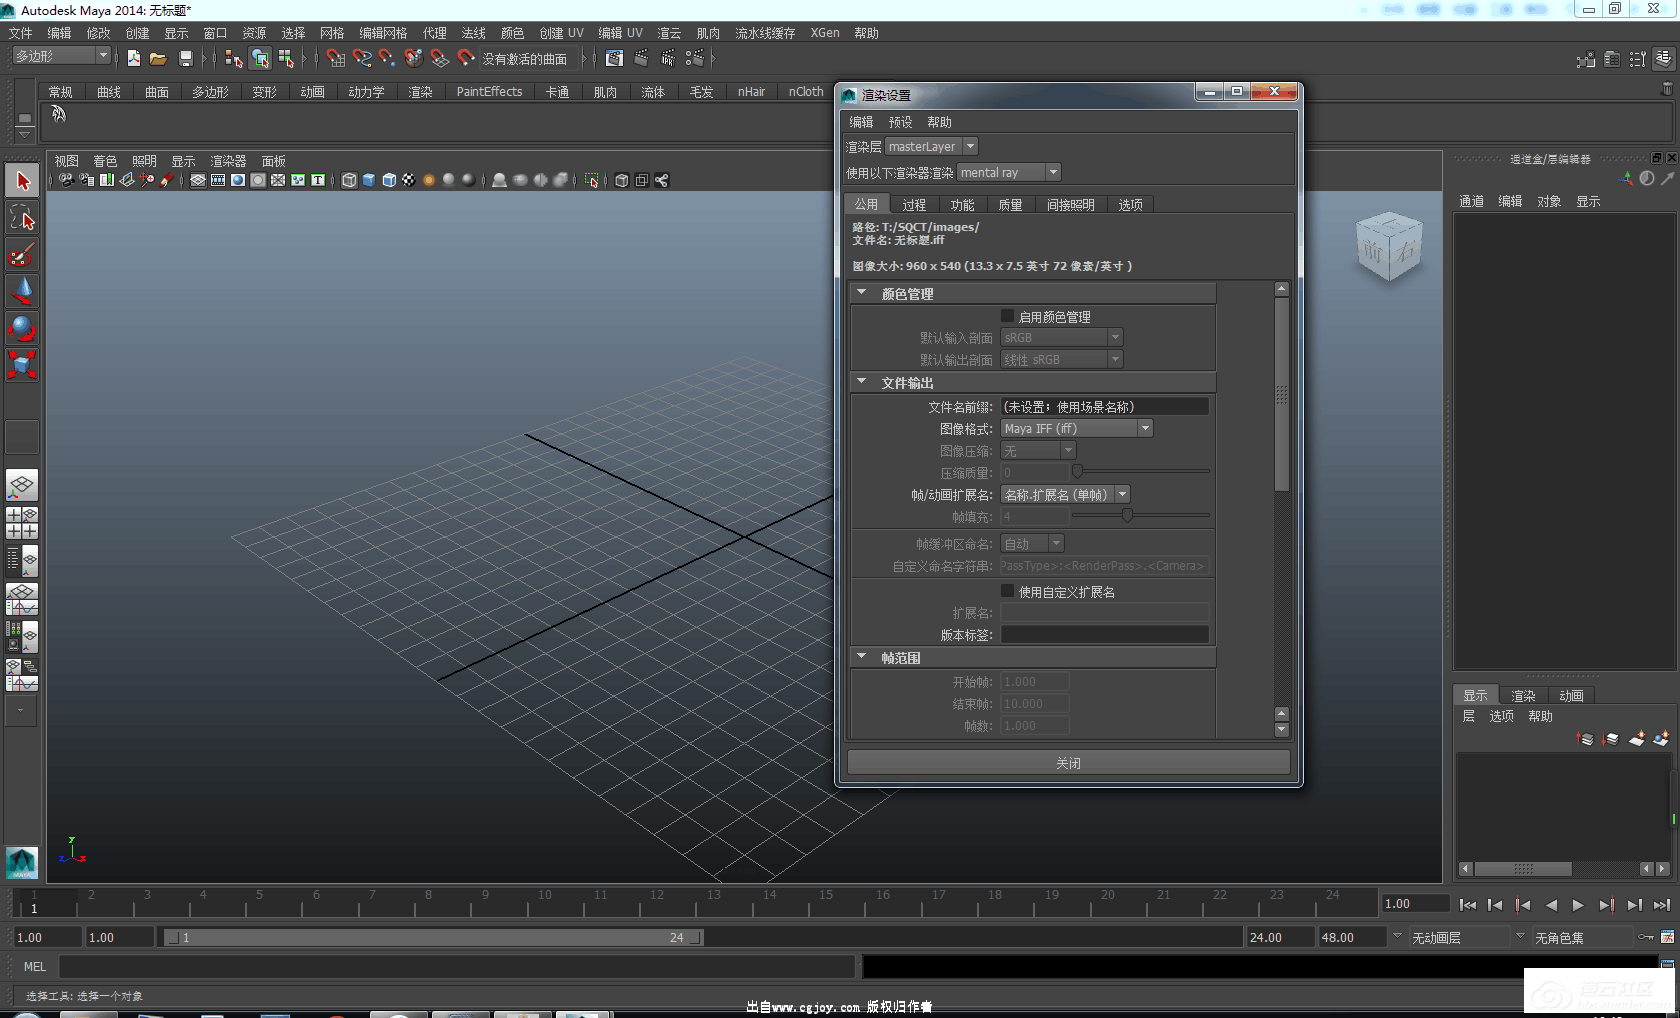Screen dimensions: 1680x1018
Task: Click the Maya logo icon bottom-left
Action: 22,862
